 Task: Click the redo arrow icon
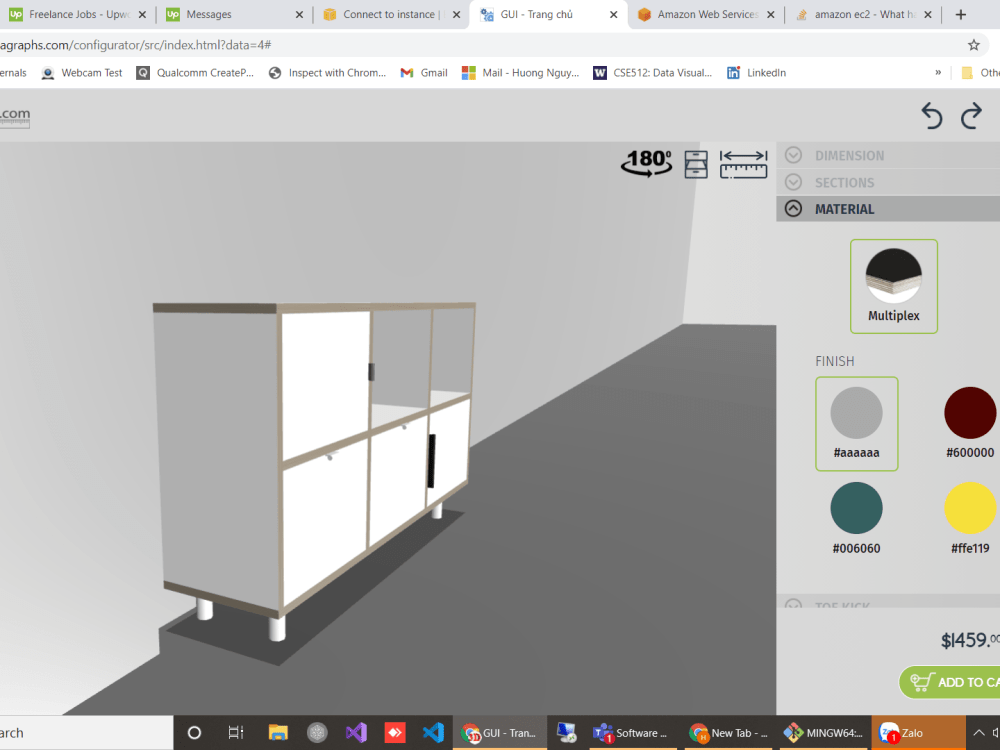point(971,116)
